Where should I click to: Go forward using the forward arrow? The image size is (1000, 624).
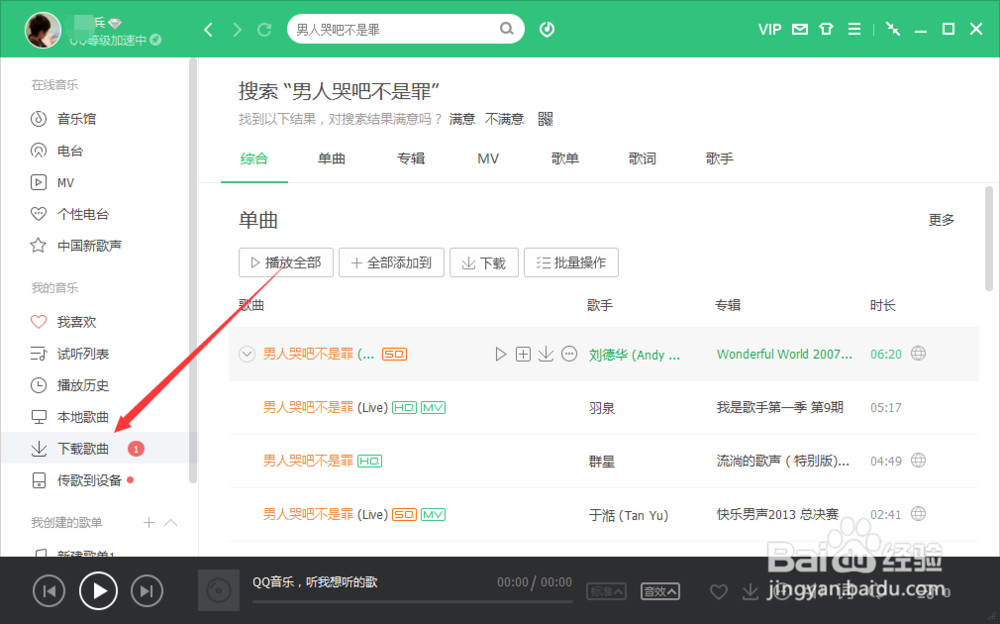[237, 29]
